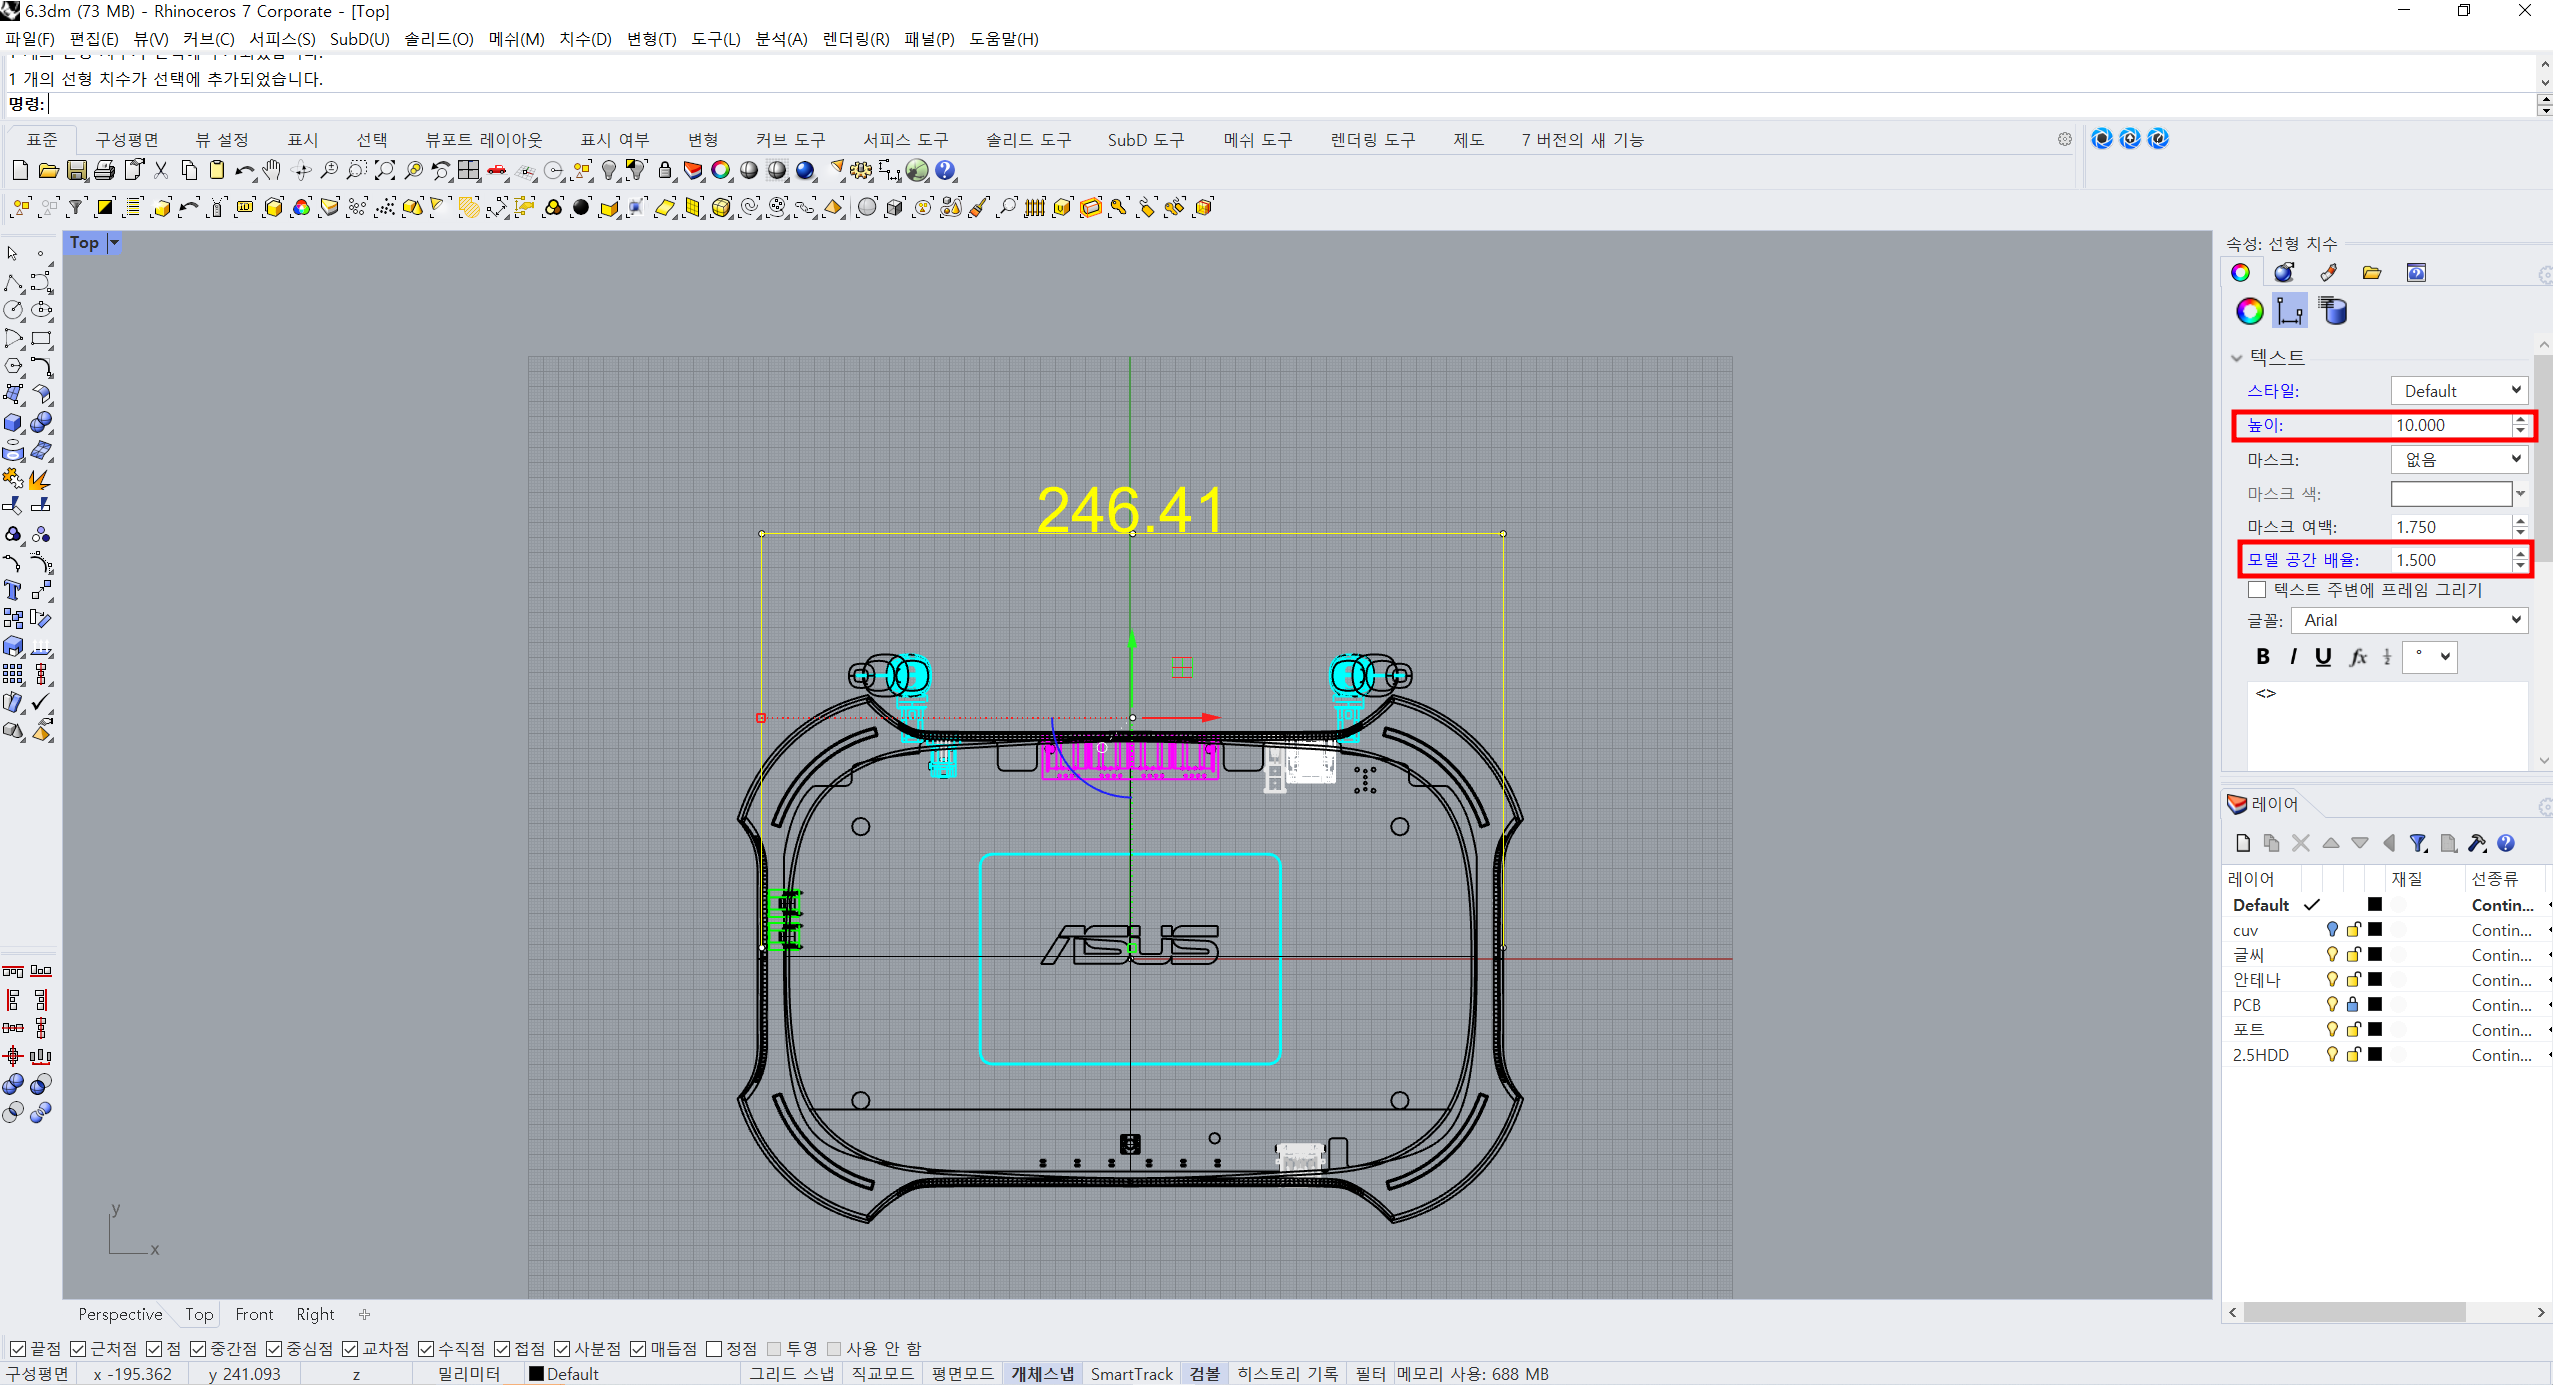The width and height of the screenshot is (2553, 1385).
Task: Click the 2.5HDD layer color swatch
Action: point(2375,1054)
